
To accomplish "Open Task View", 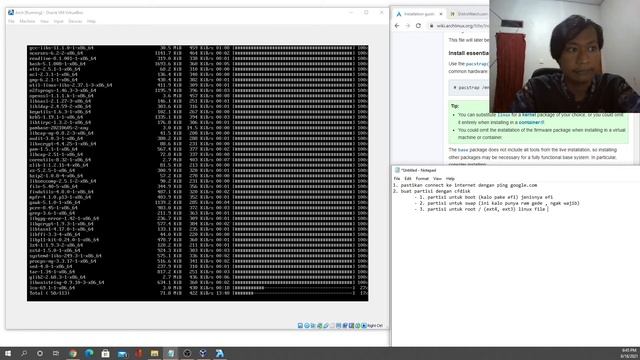I will pos(56,353).
